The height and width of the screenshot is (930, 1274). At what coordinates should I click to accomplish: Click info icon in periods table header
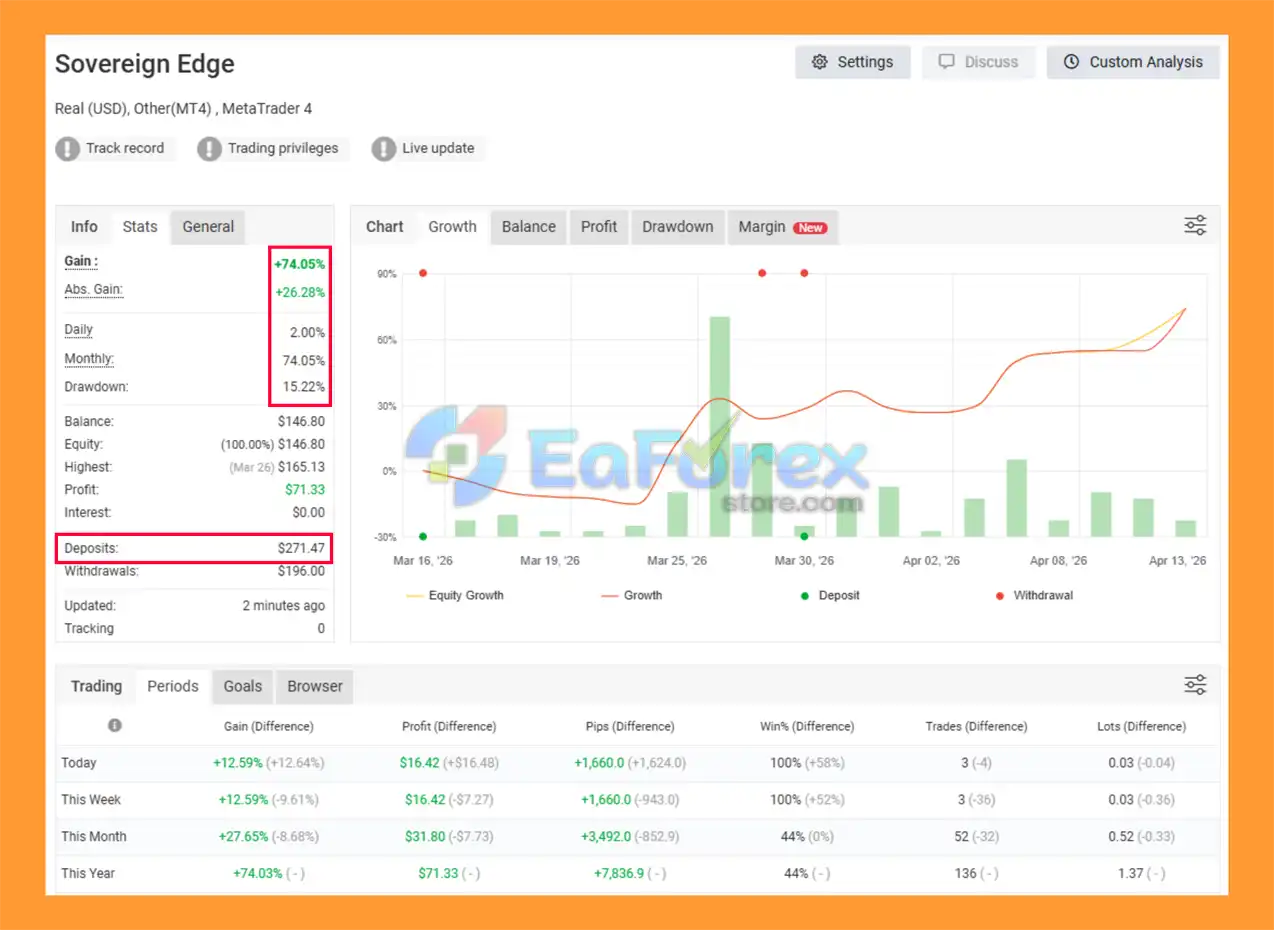point(115,726)
